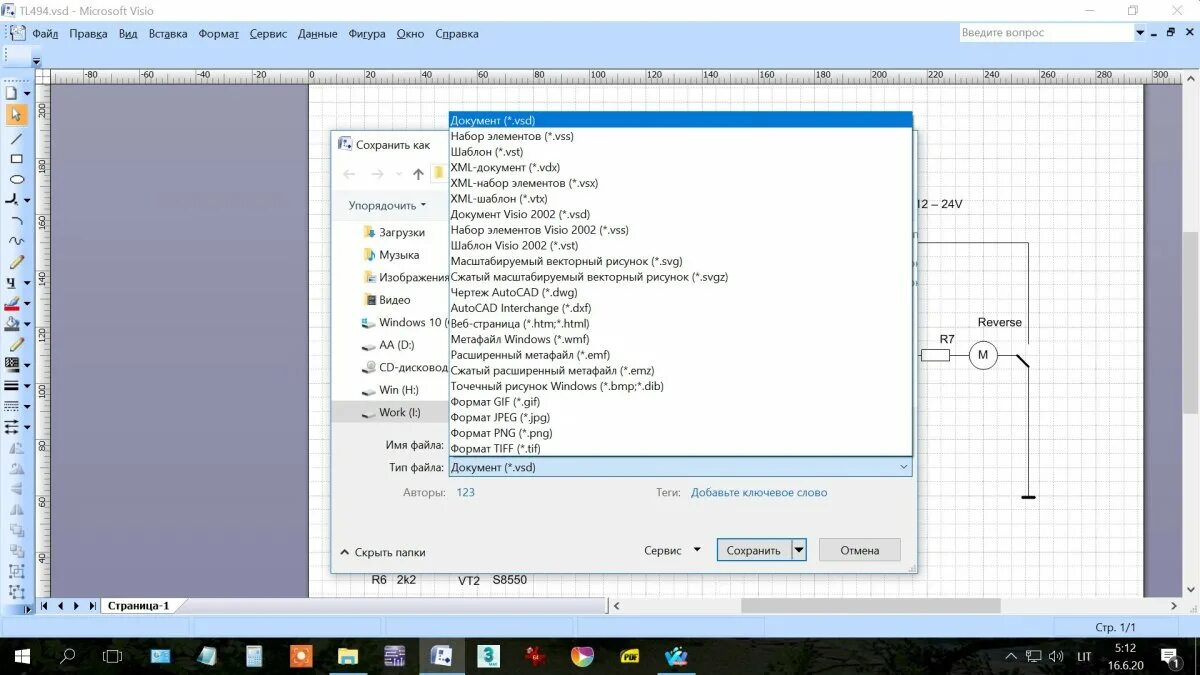1200x675 pixels.
Task: Open taskbar search magnifier
Action: (x=67, y=656)
